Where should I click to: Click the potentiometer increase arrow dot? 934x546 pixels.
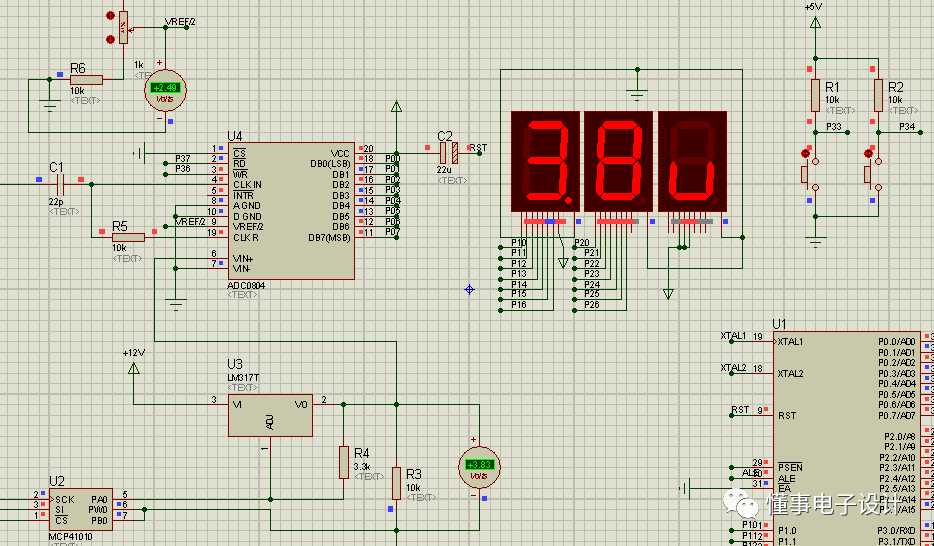[110, 15]
